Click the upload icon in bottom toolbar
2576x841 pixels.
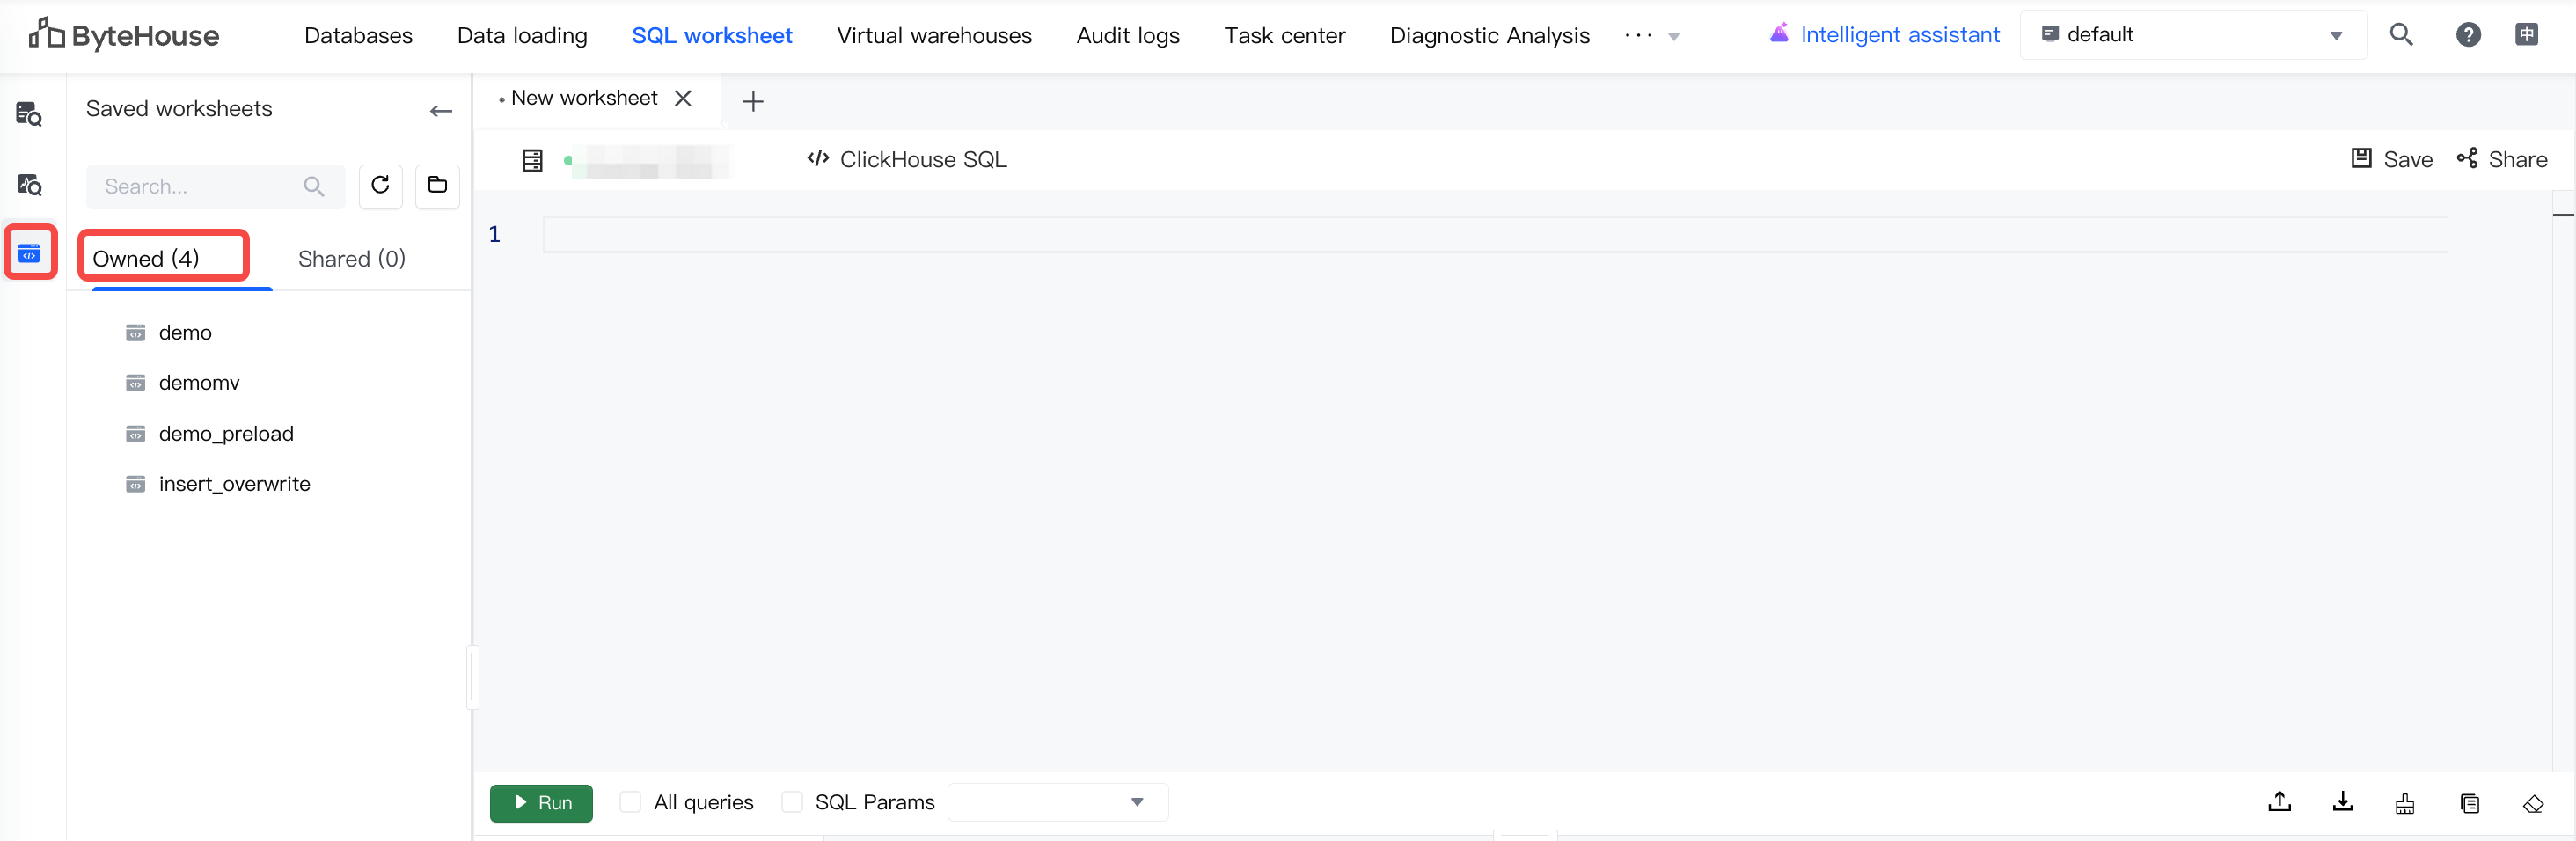click(2279, 802)
